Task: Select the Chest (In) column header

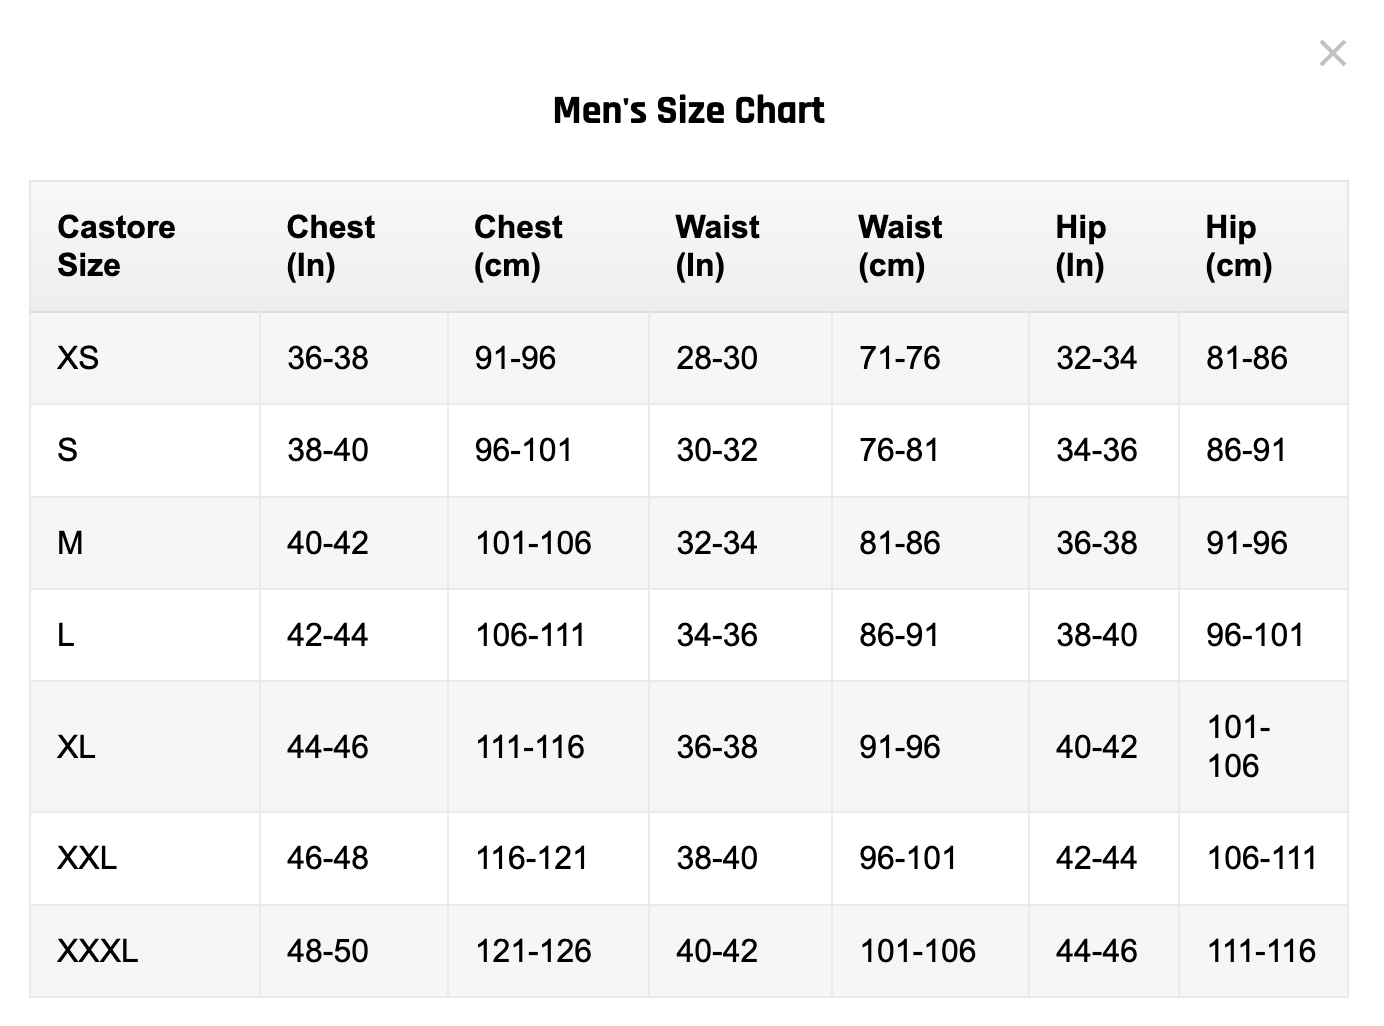Action: coord(330,246)
